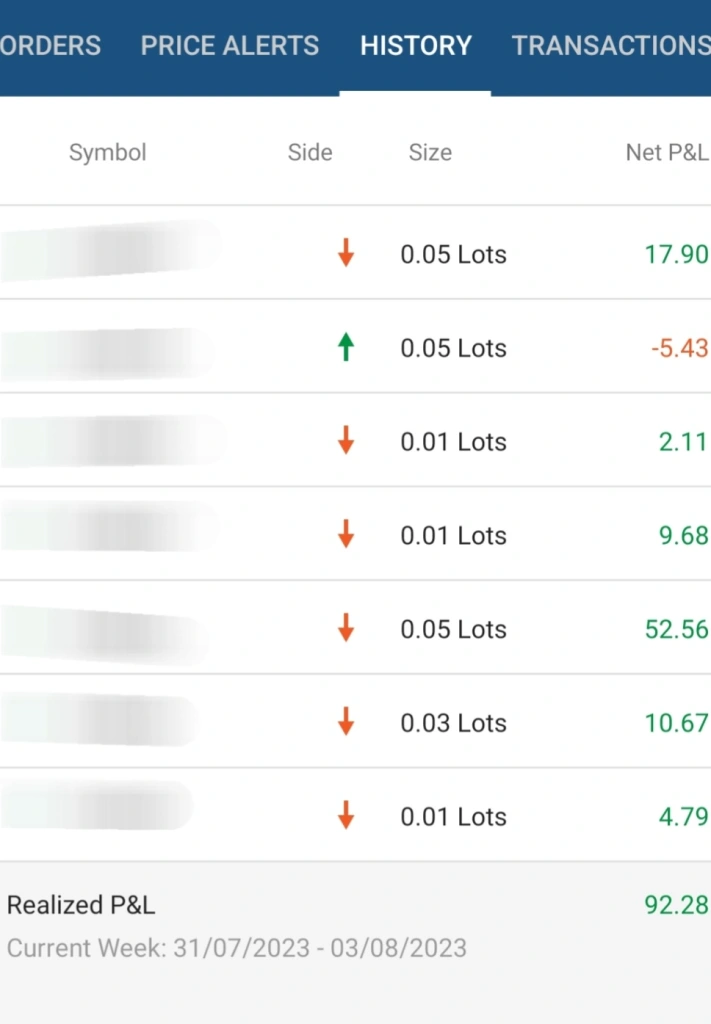Open the PRICE ALERTS tab
711x1024 pixels.
[230, 46]
